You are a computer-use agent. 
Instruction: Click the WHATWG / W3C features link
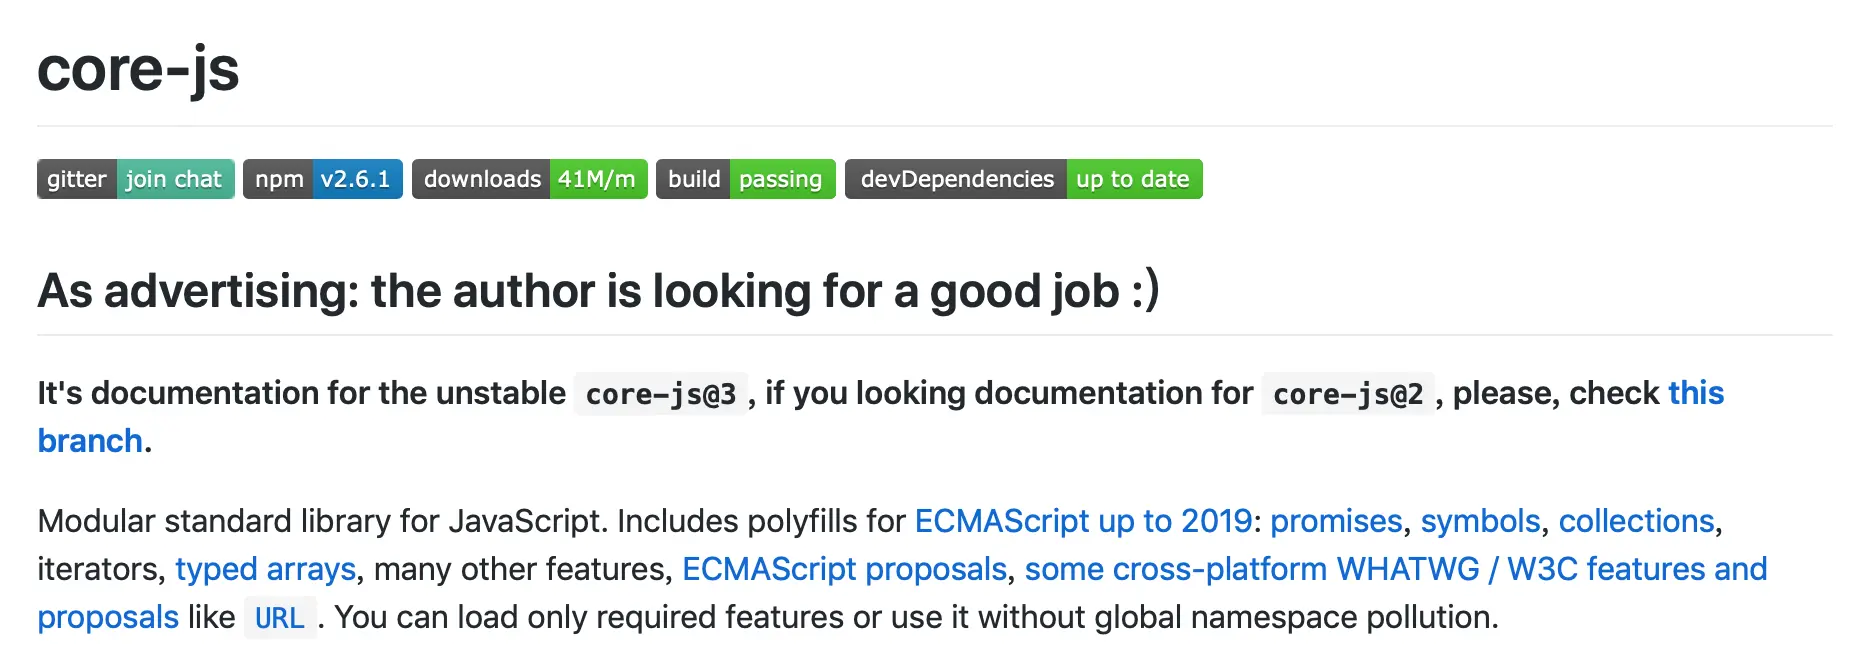(1395, 569)
